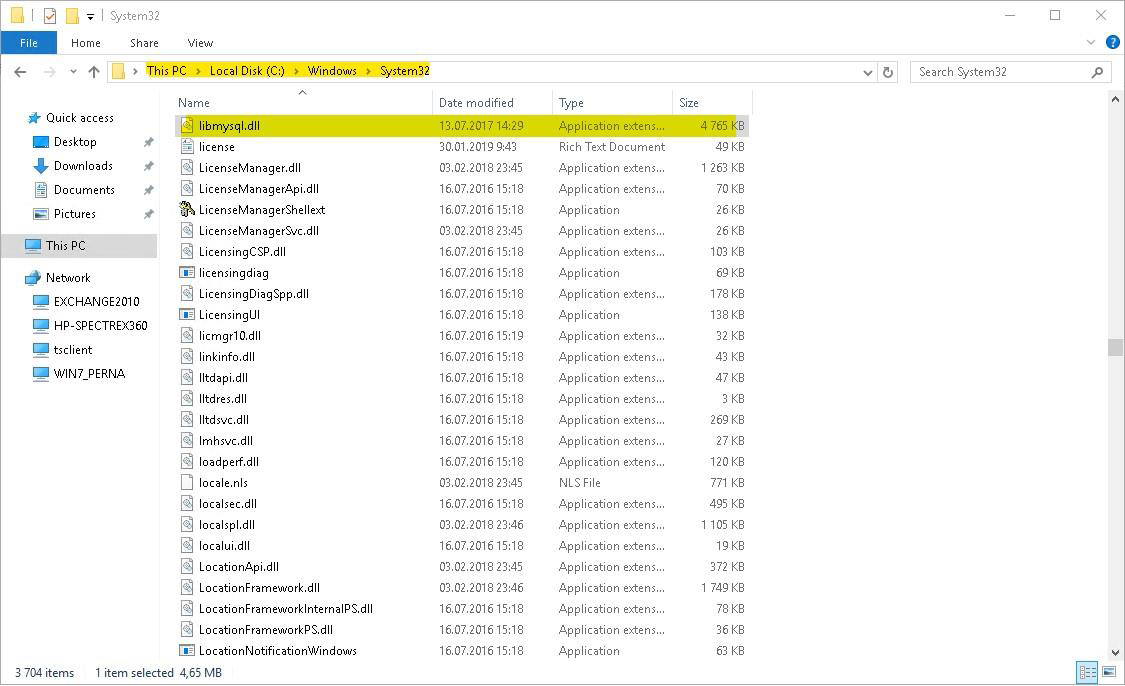
Task: Click the scrollbar up arrow
Action: (x=1115, y=100)
